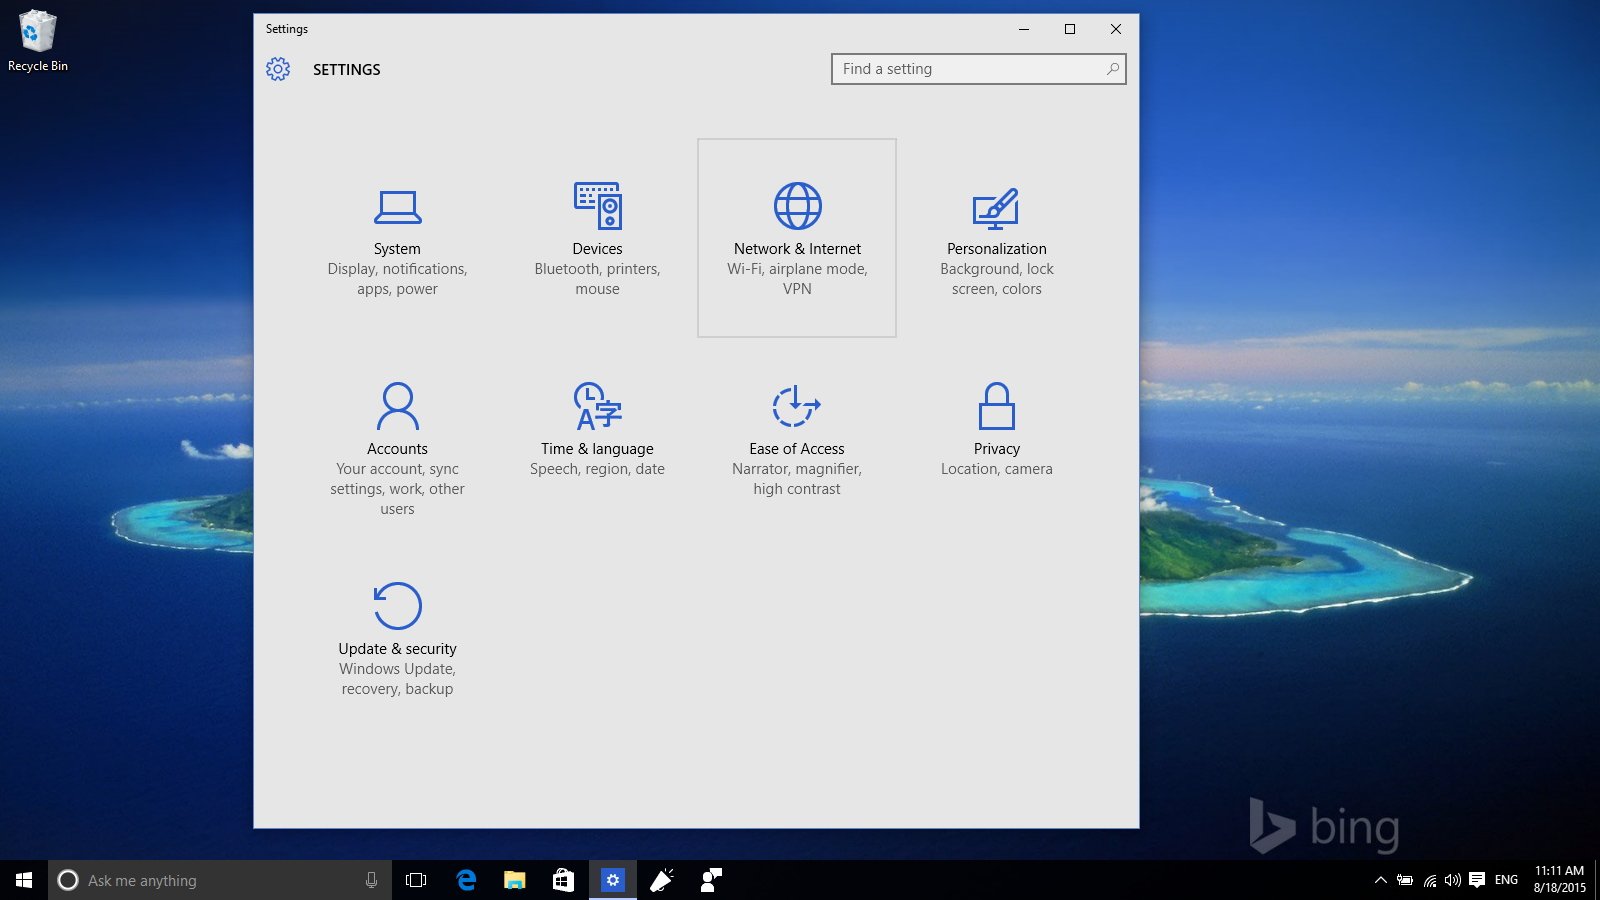Open Ease of Access settings icon
The width and height of the screenshot is (1600, 900).
(796, 406)
